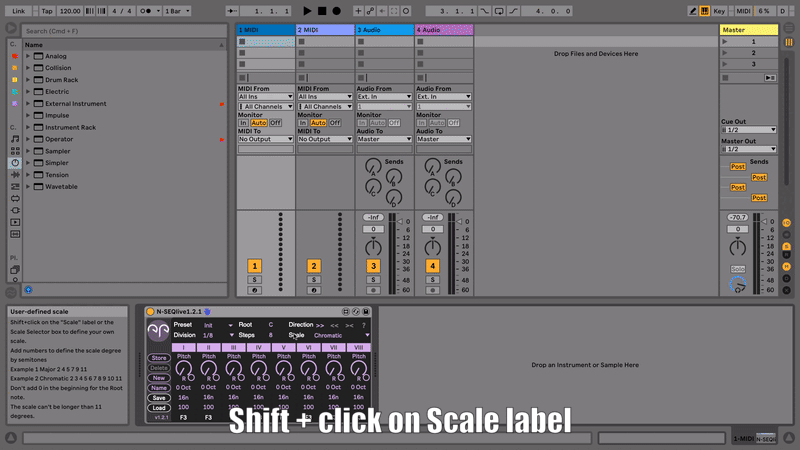
Task: Click the Arrangement Record circle button
Action: [x=337, y=10]
